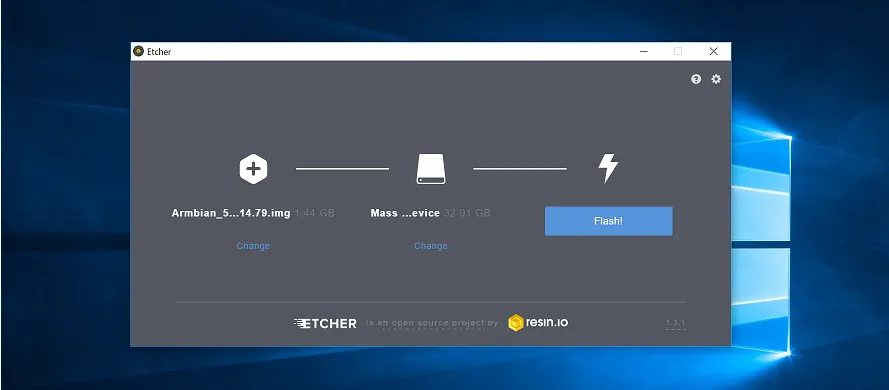Click the Etcher title bar text
Image resolution: width=889 pixels, height=390 pixels.
[159, 52]
